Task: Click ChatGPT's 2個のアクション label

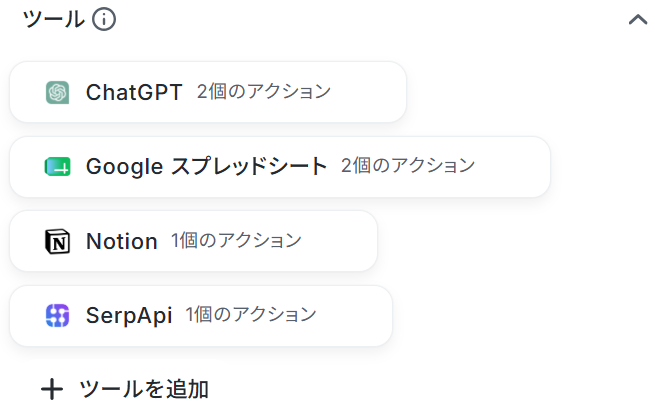Action: (x=264, y=91)
